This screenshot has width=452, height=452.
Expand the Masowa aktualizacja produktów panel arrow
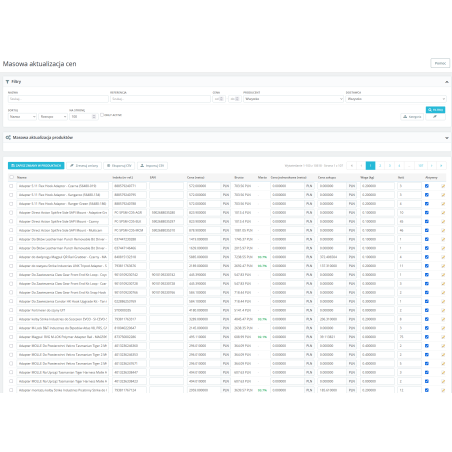(x=447, y=138)
